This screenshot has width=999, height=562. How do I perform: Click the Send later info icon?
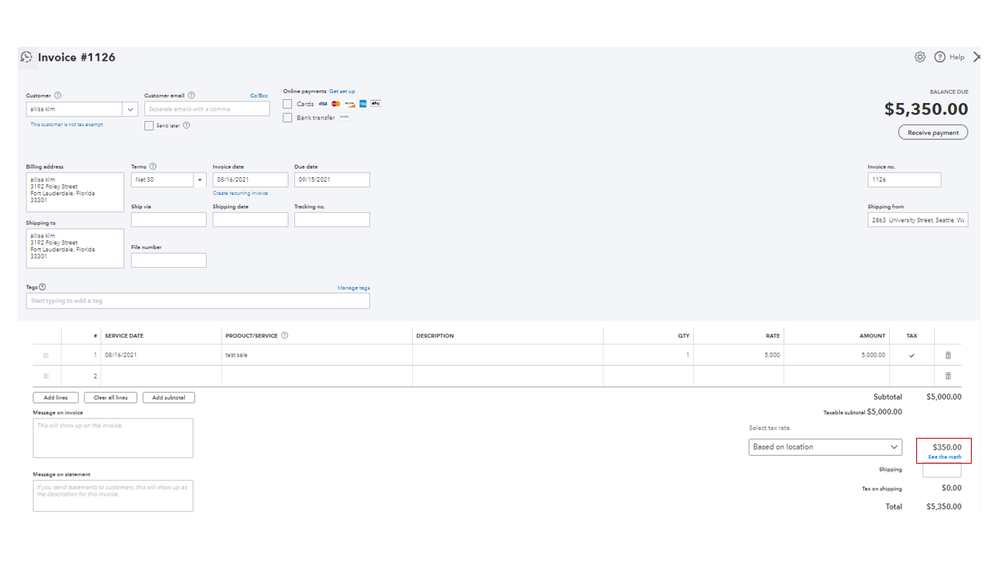(187, 126)
